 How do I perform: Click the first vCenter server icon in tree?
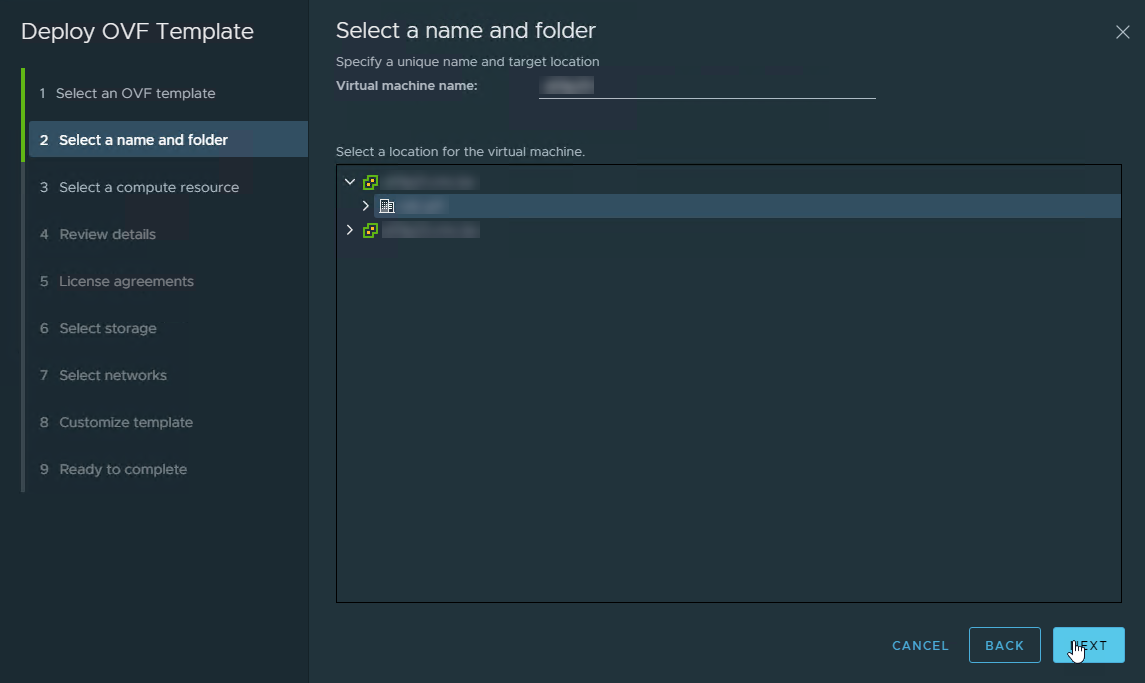(370, 183)
